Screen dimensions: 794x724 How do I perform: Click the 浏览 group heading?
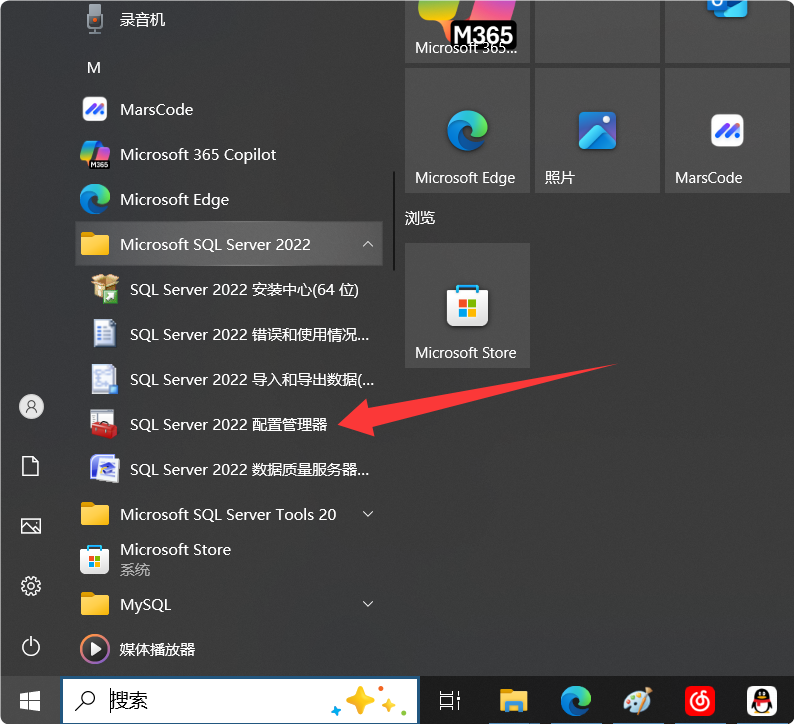(420, 218)
